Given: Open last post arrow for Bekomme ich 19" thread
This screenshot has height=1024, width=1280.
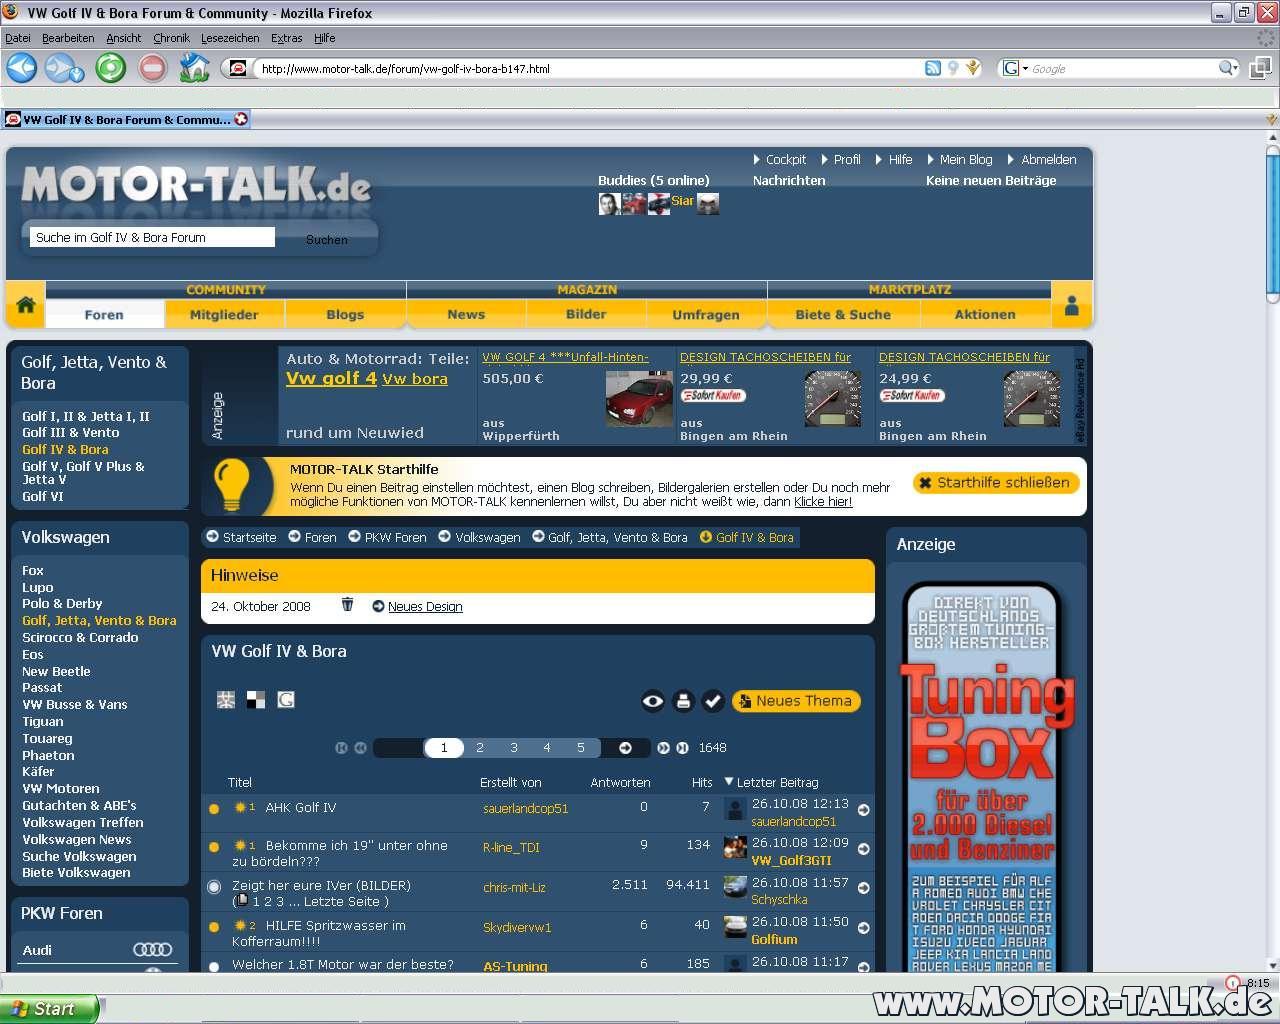Looking at the screenshot, I should tap(864, 849).
